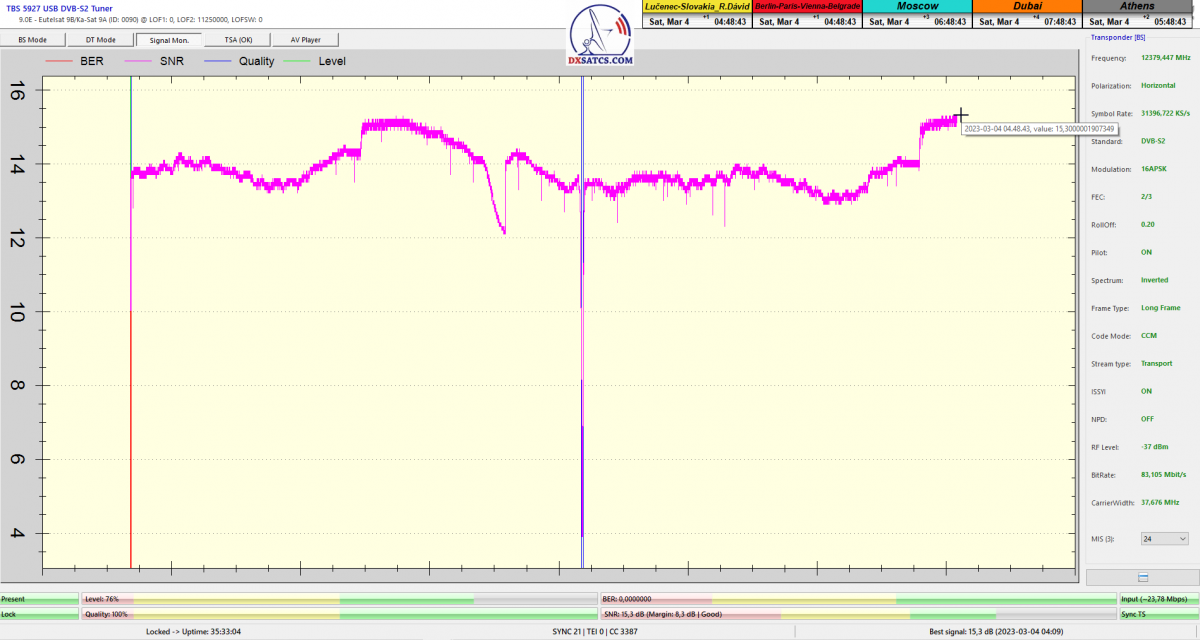Click the panel button below MIS dropdown

point(1142,577)
